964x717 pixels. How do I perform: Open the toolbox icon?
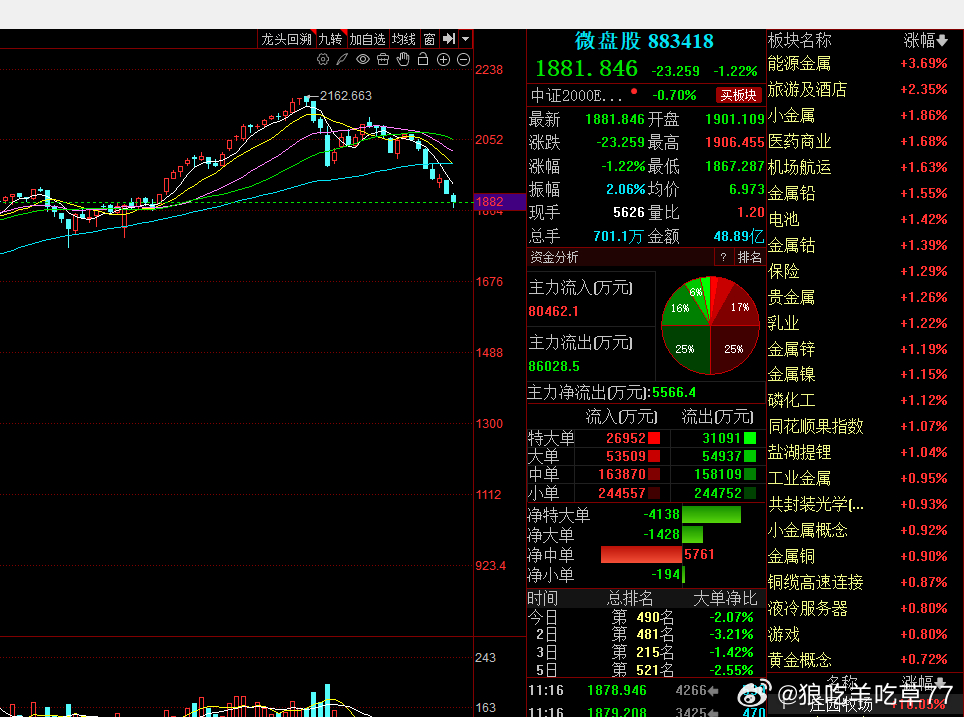click(383, 60)
